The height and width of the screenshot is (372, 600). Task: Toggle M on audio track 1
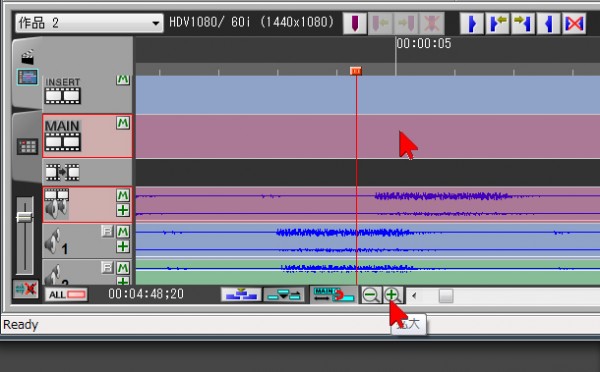(x=123, y=232)
